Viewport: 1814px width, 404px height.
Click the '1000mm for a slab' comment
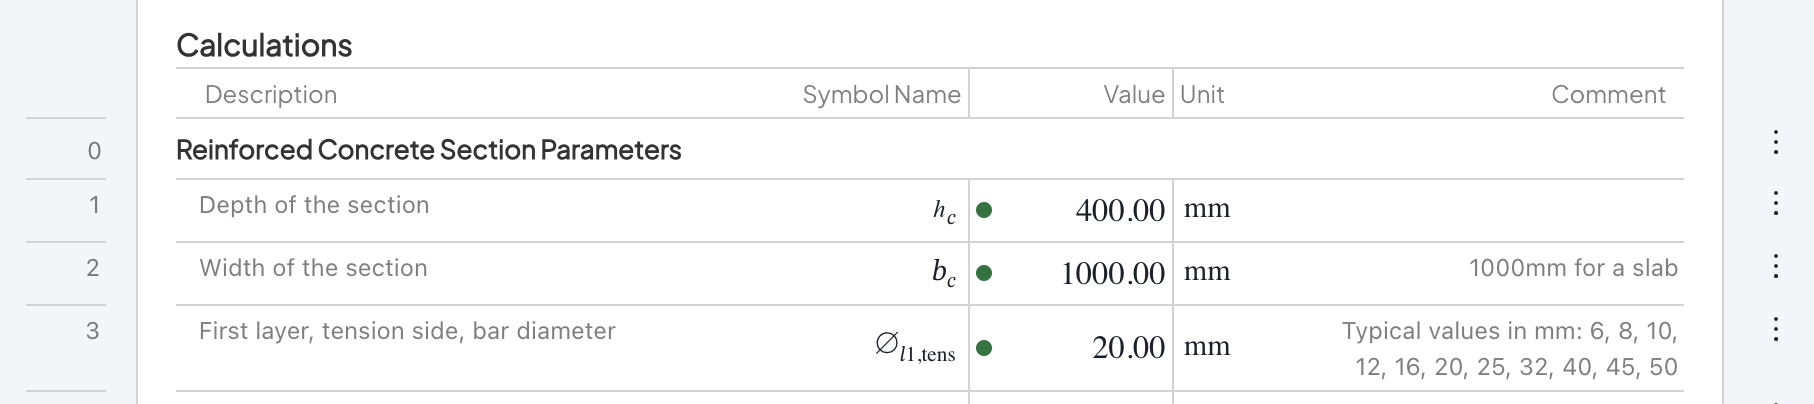[x=1572, y=268]
